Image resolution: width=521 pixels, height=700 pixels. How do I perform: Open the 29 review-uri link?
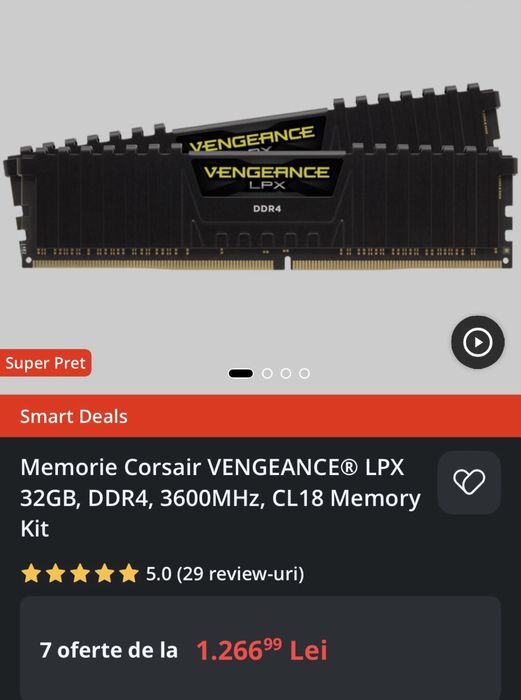tap(241, 574)
